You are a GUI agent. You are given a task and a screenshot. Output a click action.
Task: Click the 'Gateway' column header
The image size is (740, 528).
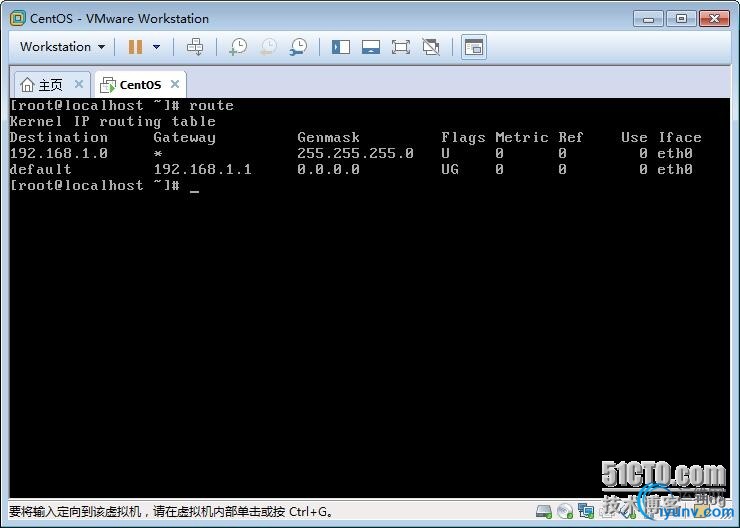tap(185, 137)
